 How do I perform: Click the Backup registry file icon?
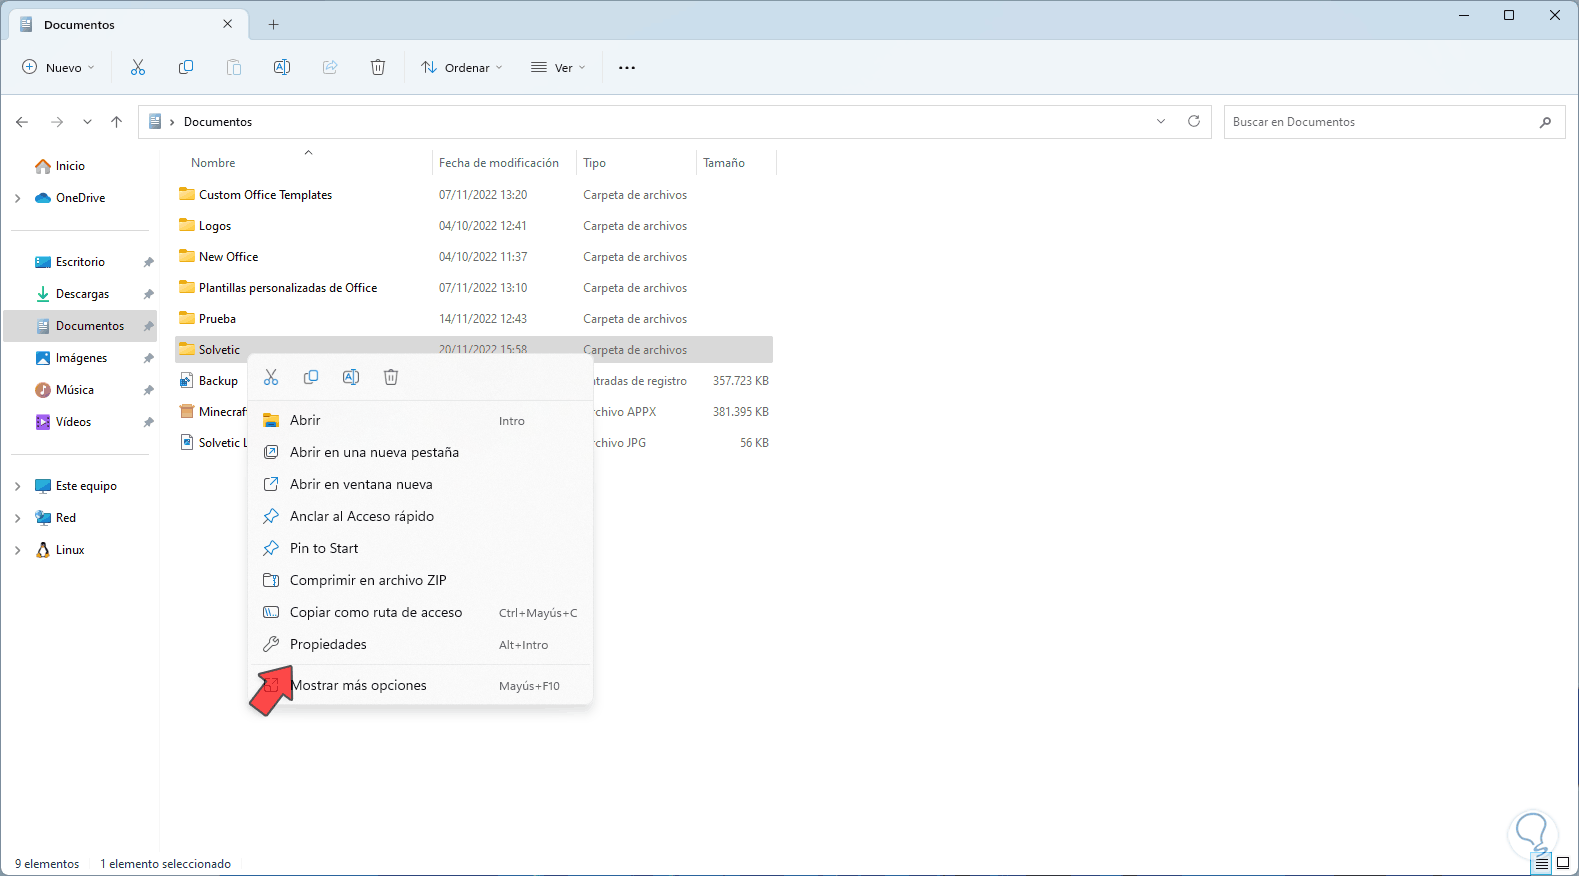tap(187, 380)
